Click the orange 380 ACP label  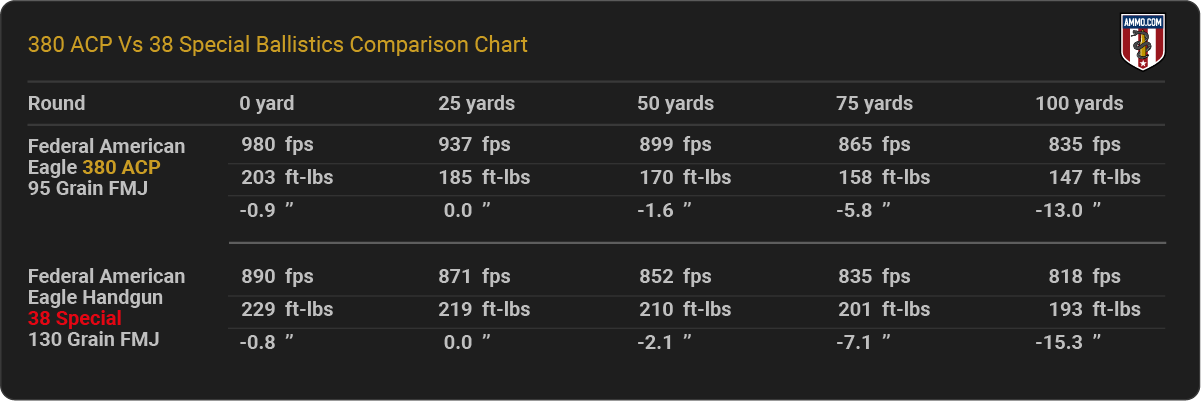point(121,167)
